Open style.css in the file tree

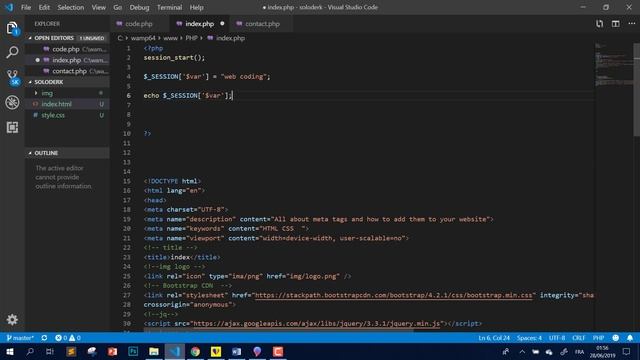pos(67,115)
